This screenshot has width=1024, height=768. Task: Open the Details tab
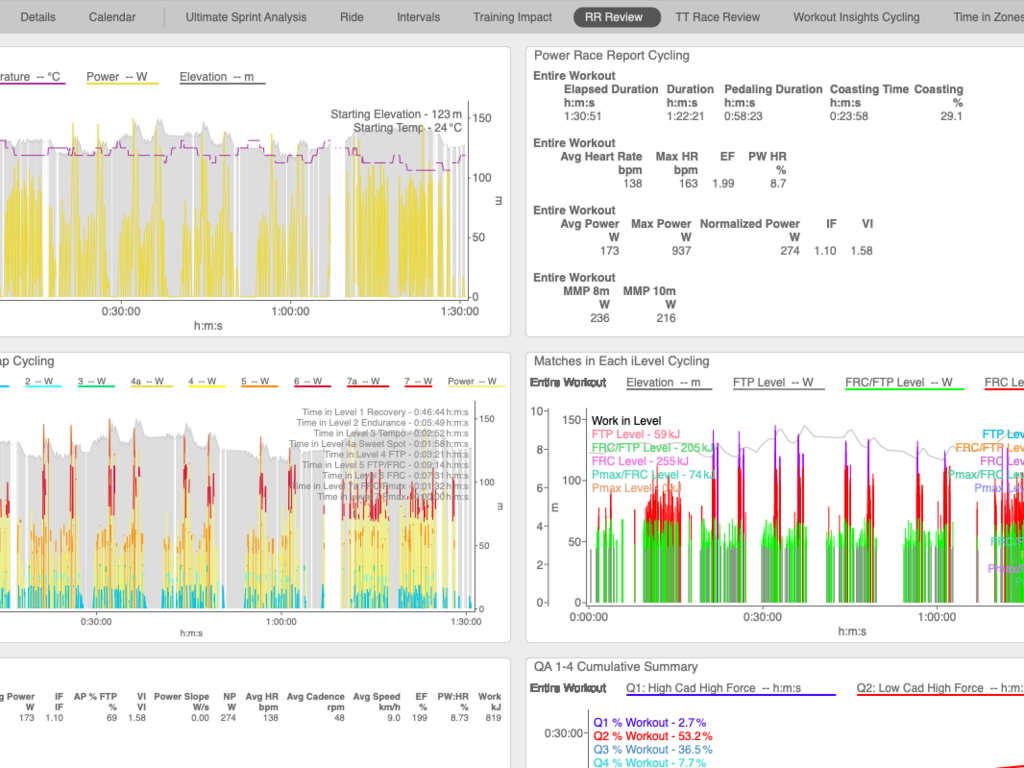[38, 17]
